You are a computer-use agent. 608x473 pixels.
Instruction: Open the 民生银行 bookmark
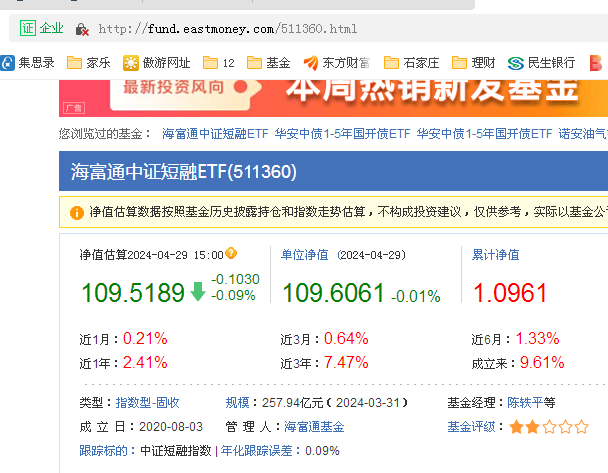541,63
